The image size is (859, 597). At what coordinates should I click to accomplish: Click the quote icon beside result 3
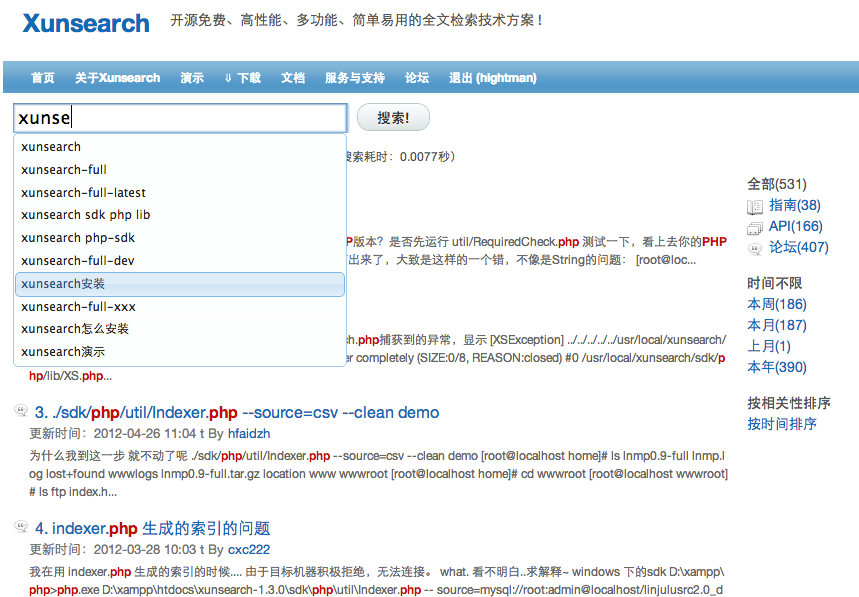coord(21,410)
